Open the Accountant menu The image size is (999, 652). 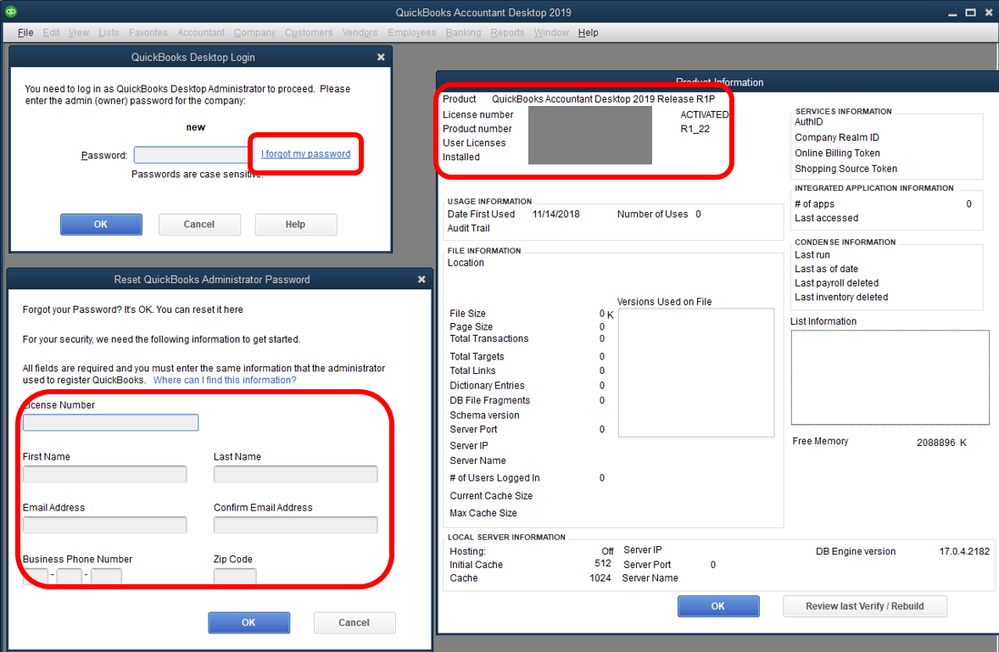(x=201, y=33)
